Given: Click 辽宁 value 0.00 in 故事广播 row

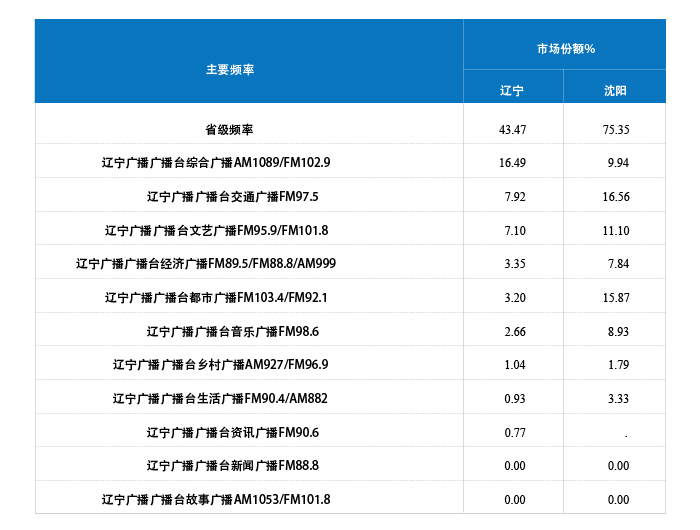Looking at the screenshot, I should [x=515, y=499].
